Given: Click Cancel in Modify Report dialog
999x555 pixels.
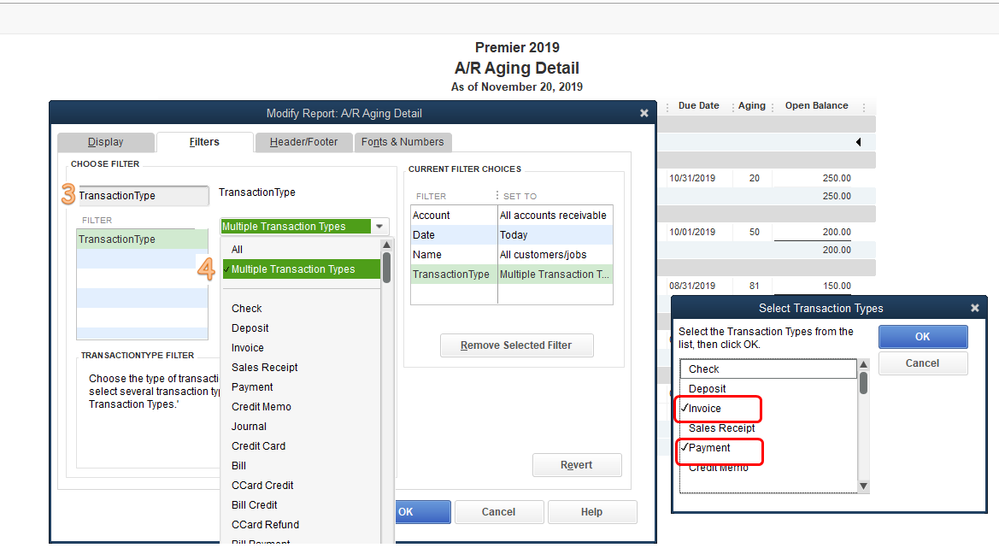Looking at the screenshot, I should (499, 512).
